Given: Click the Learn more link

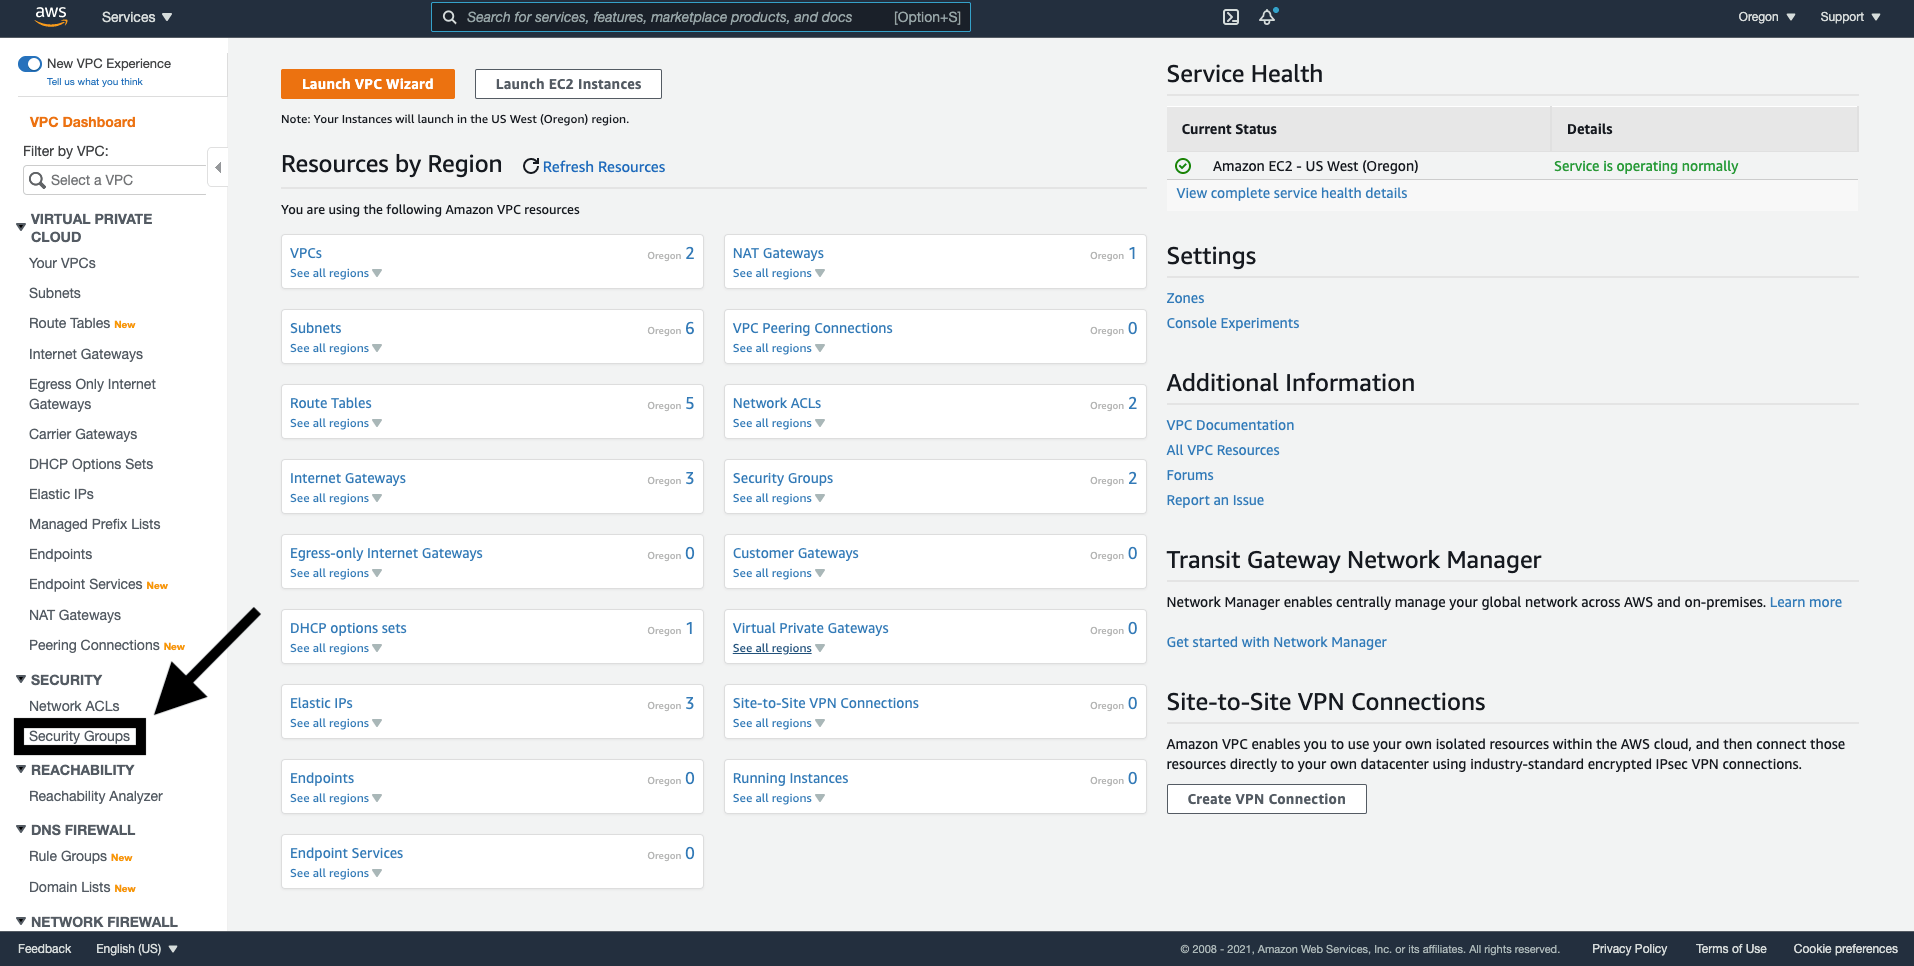Looking at the screenshot, I should (x=1806, y=602).
